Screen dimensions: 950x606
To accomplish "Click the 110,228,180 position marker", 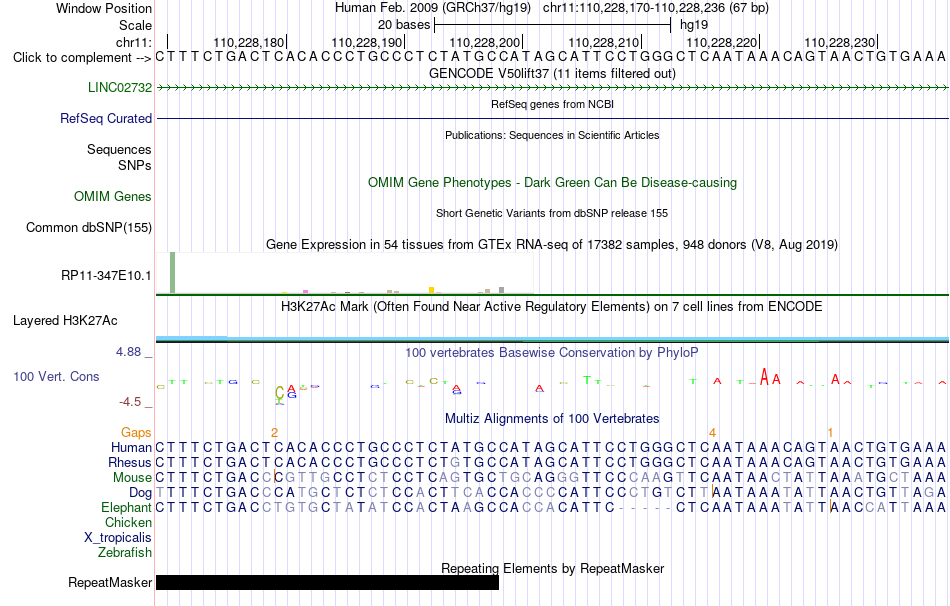I will [249, 42].
